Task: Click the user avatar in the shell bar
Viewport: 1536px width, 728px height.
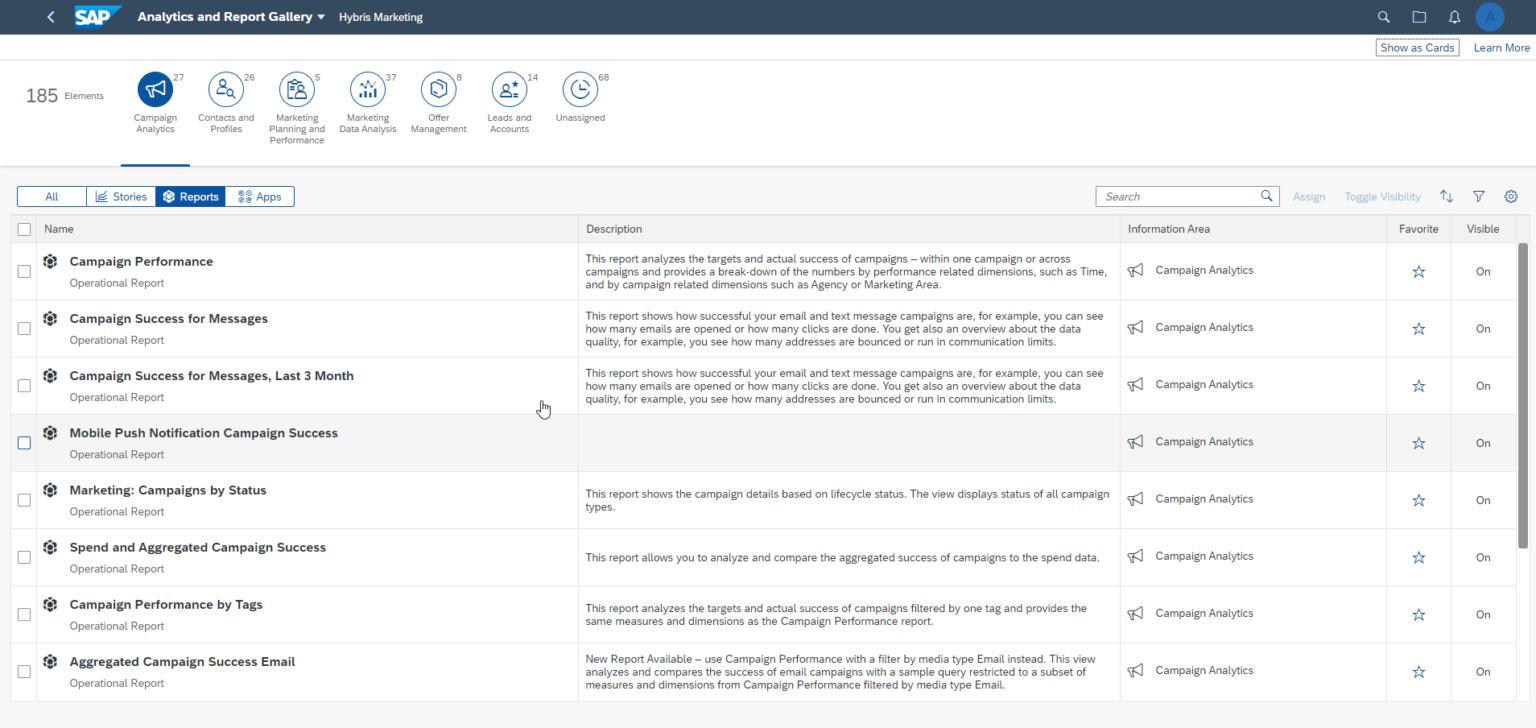Action: click(1489, 16)
